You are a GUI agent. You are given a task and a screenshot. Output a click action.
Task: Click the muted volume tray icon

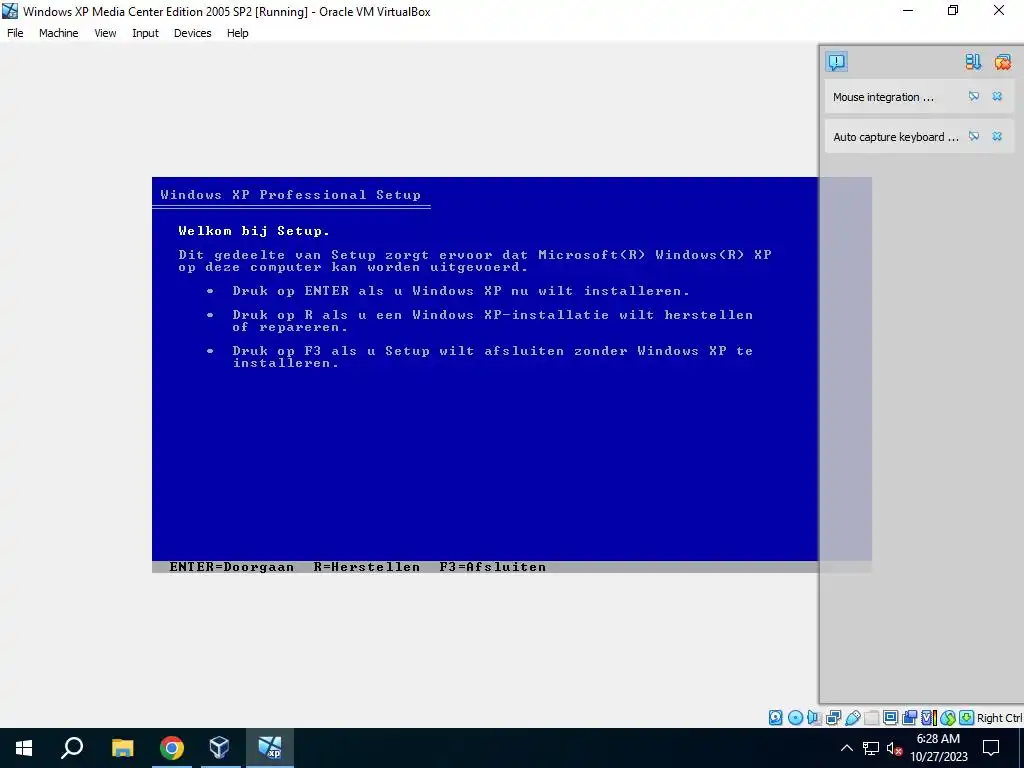point(895,748)
